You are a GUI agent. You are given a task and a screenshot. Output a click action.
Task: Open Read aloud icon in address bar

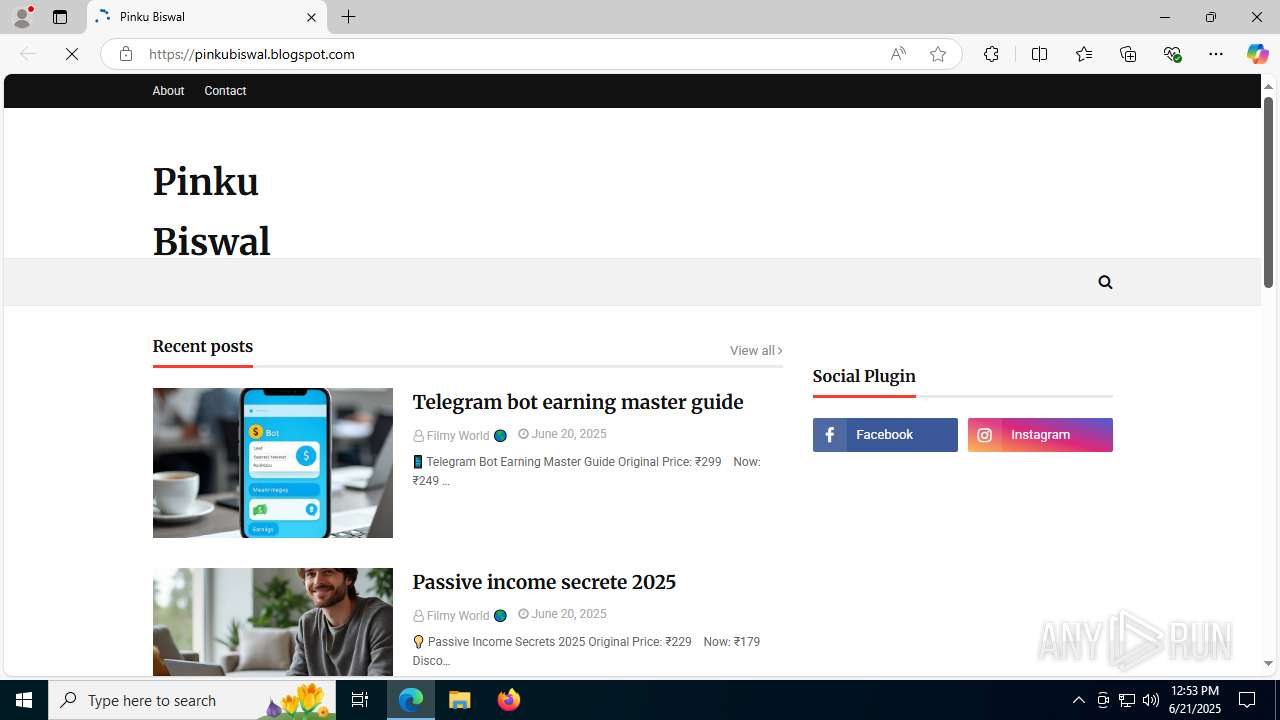[x=898, y=54]
